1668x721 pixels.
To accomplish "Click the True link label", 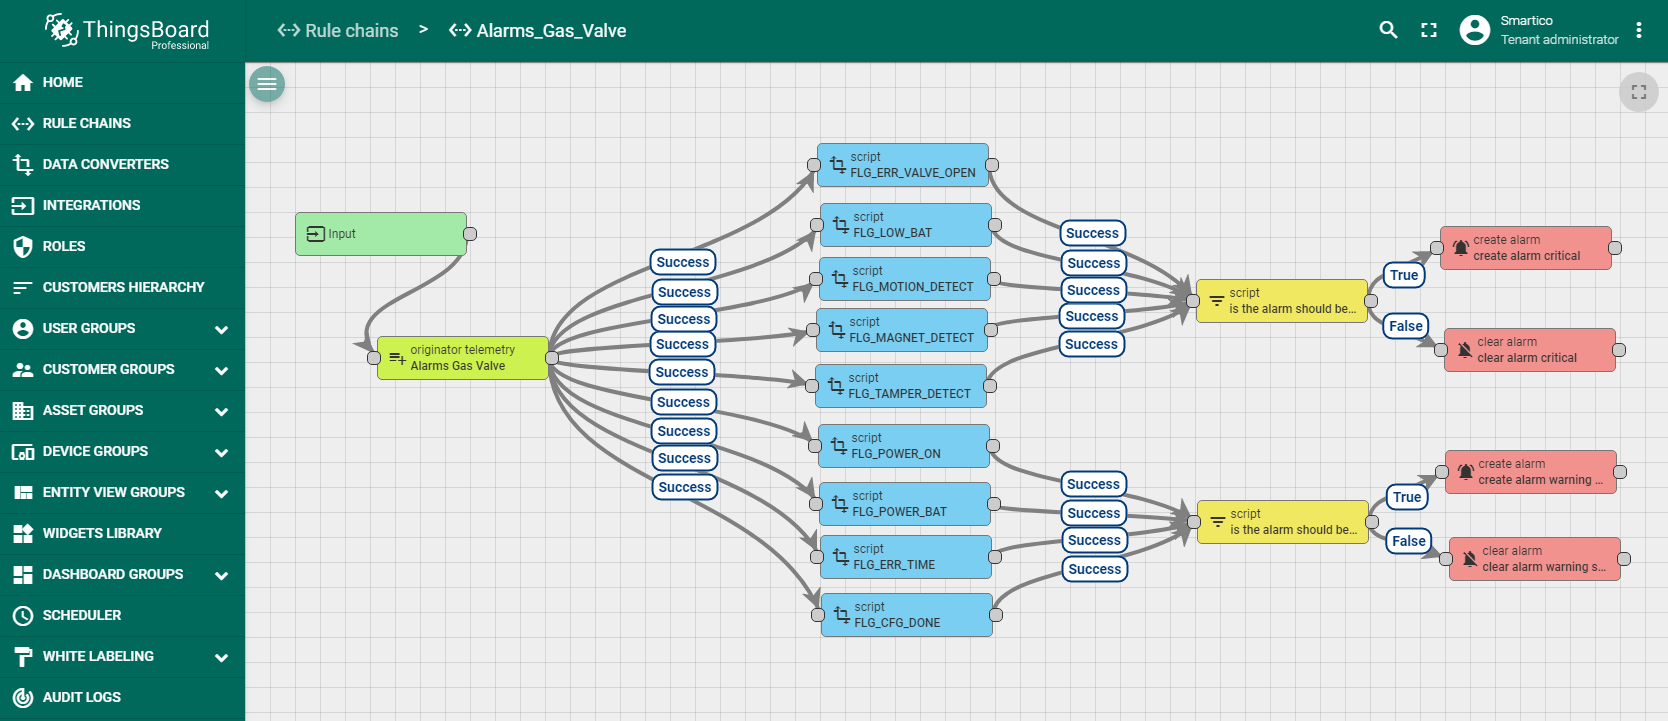I will click(1404, 275).
